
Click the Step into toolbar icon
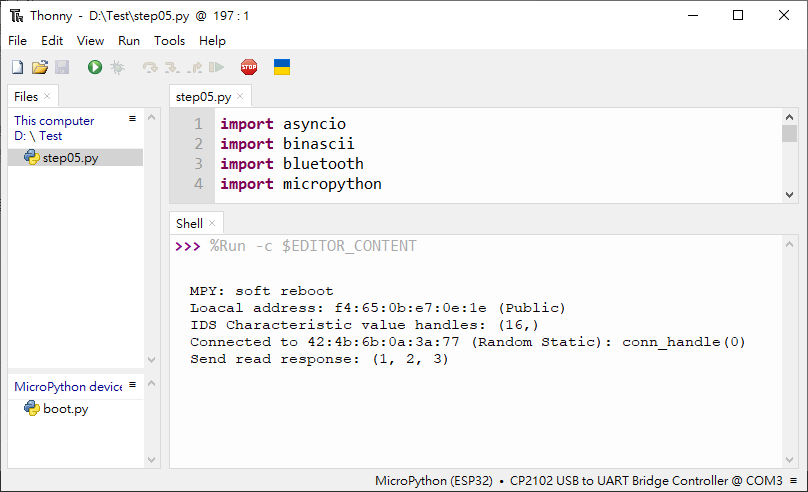click(172, 67)
